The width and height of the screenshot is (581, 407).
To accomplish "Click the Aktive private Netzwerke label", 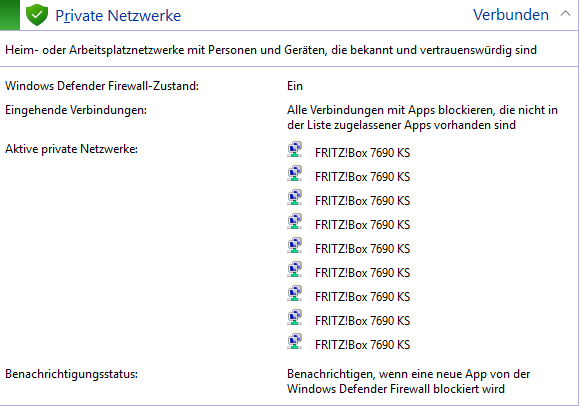I will (x=71, y=149).
